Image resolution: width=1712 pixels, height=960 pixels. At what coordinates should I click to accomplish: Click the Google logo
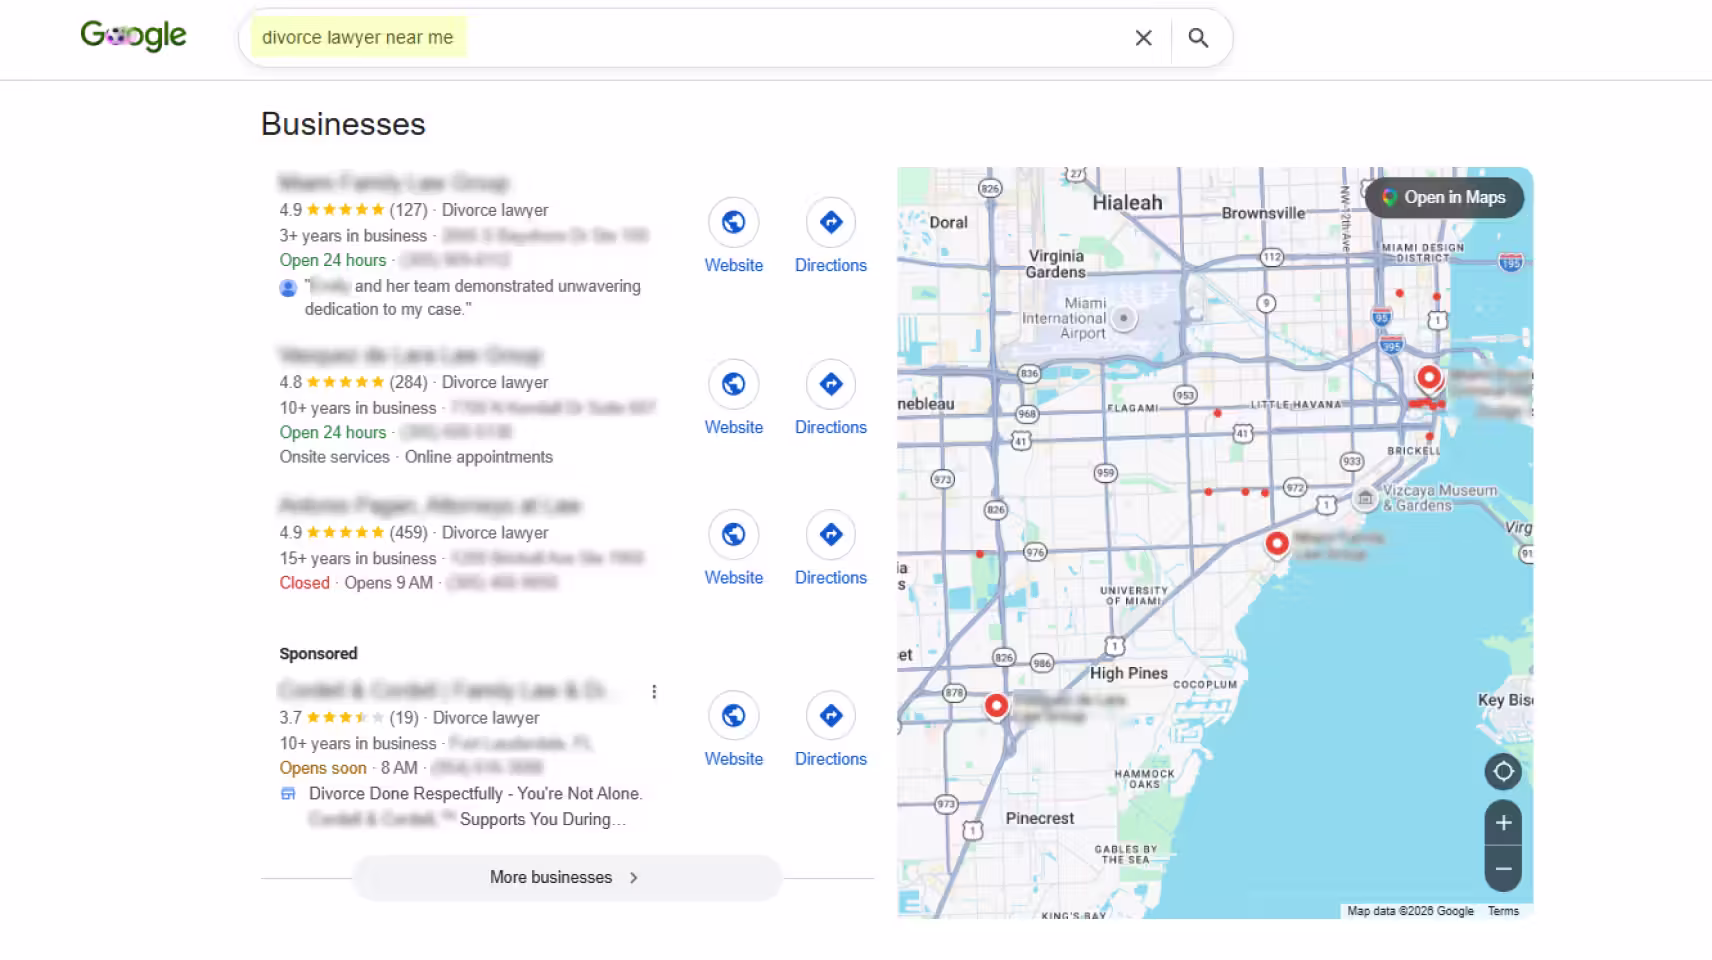(x=133, y=36)
